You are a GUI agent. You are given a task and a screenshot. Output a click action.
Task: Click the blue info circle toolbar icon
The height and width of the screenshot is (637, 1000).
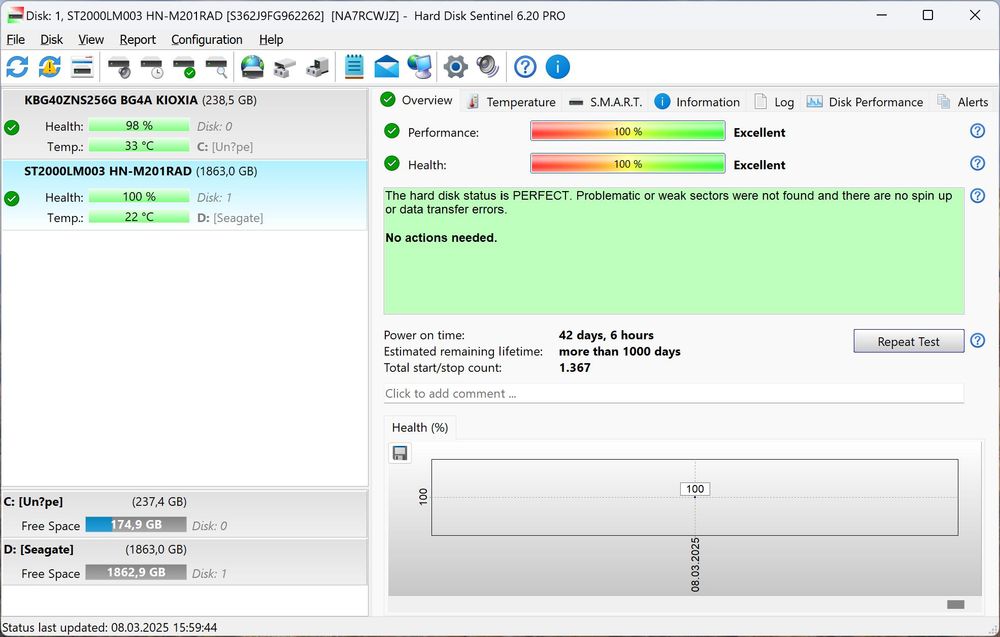click(x=557, y=67)
